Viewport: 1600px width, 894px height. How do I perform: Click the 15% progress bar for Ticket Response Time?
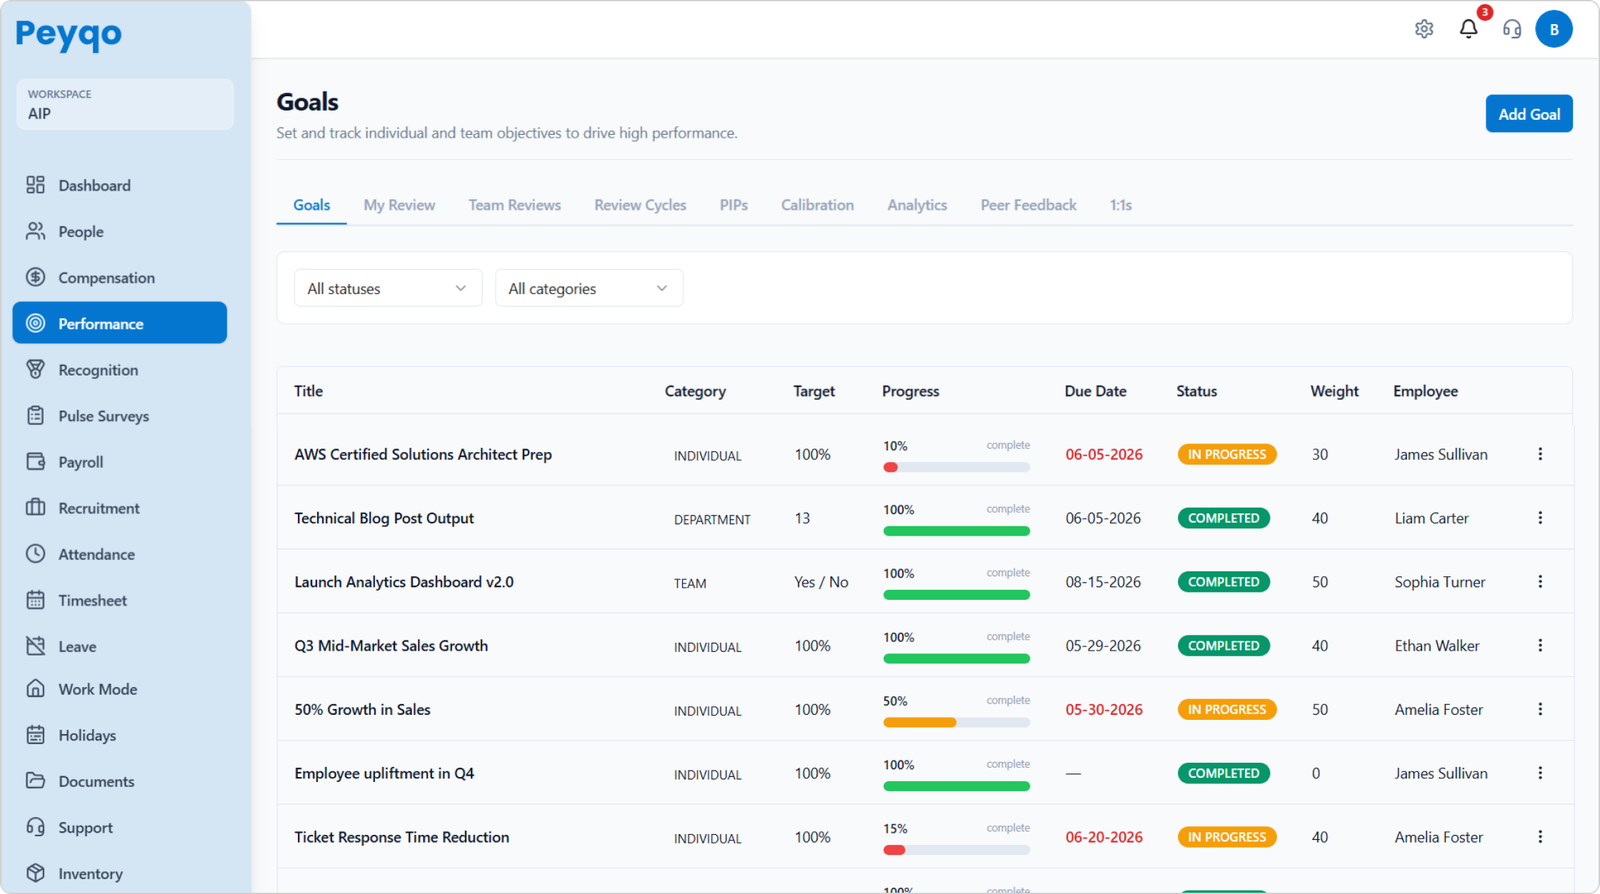coord(956,850)
